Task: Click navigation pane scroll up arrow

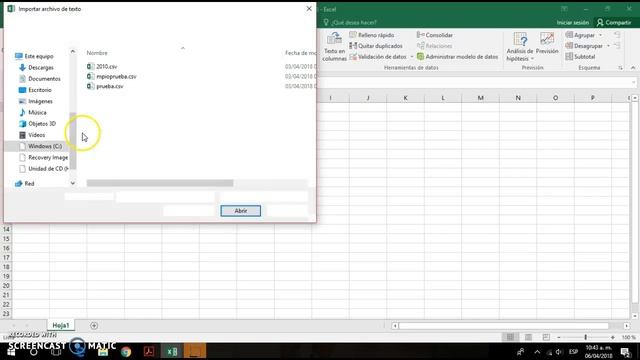Action: (x=73, y=51)
